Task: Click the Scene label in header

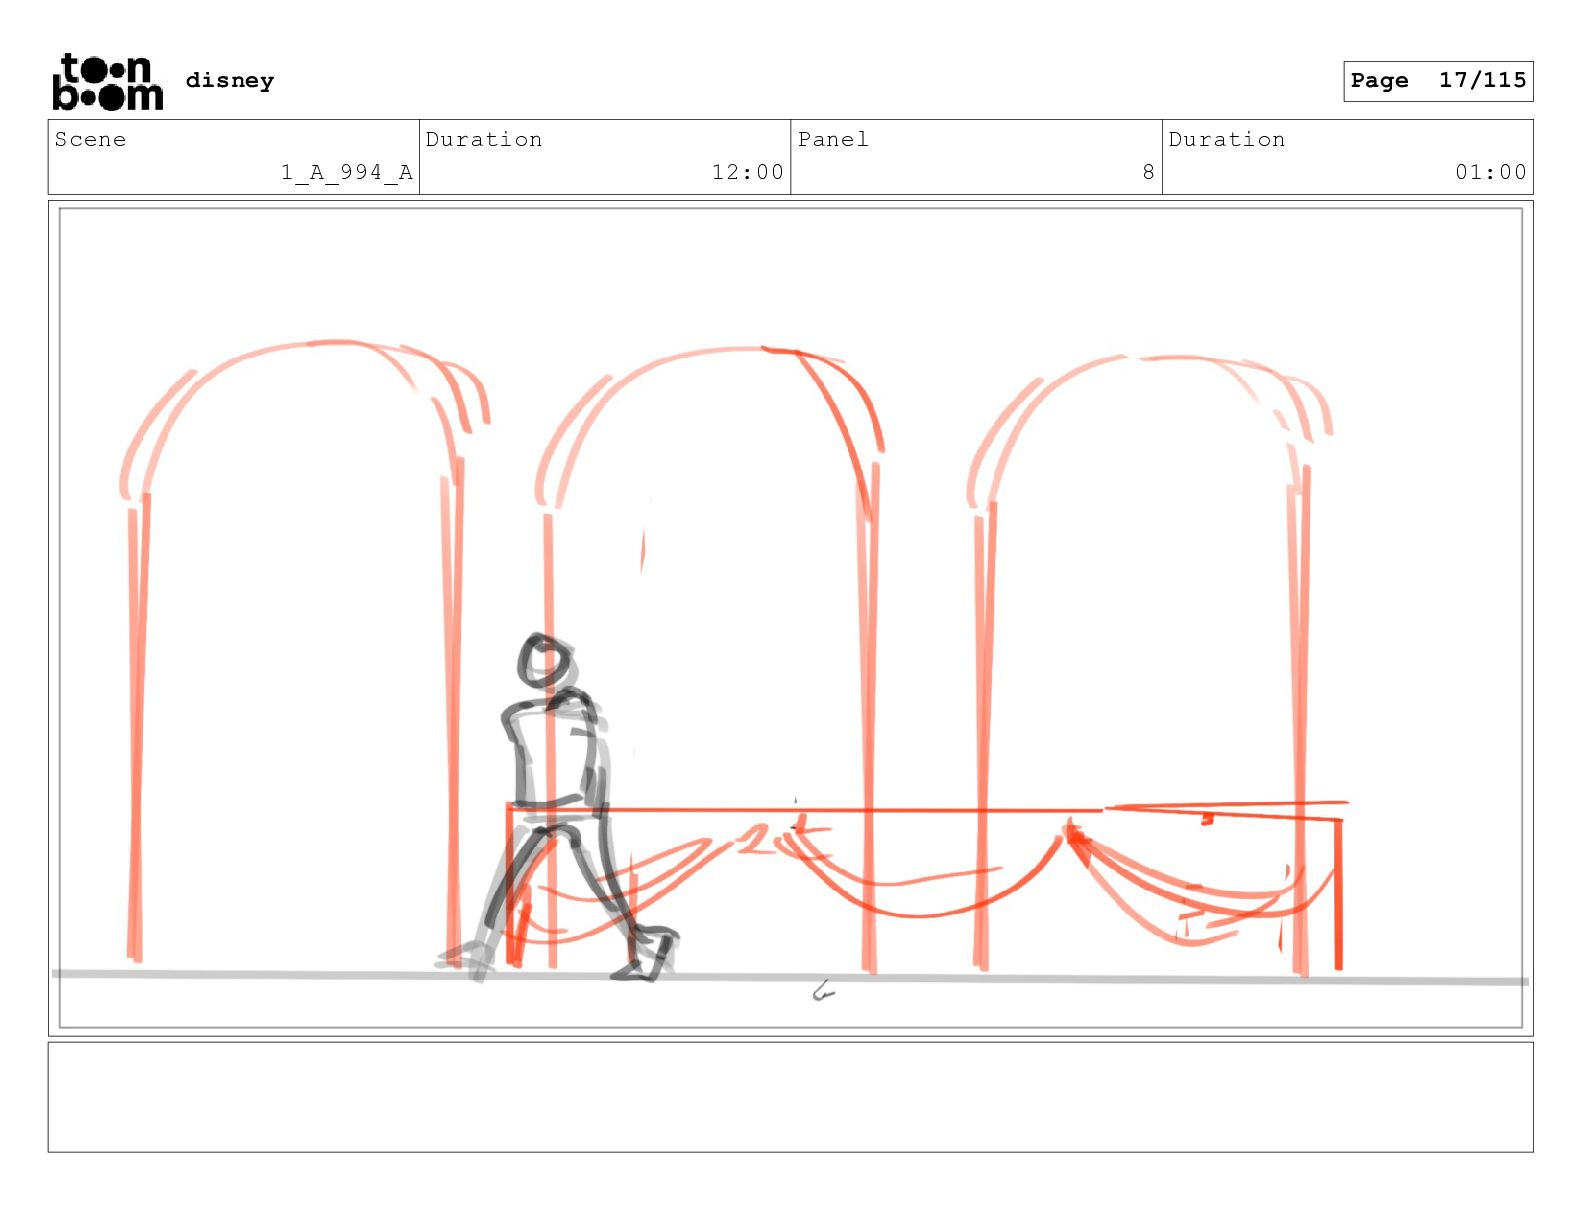Action: click(x=91, y=140)
